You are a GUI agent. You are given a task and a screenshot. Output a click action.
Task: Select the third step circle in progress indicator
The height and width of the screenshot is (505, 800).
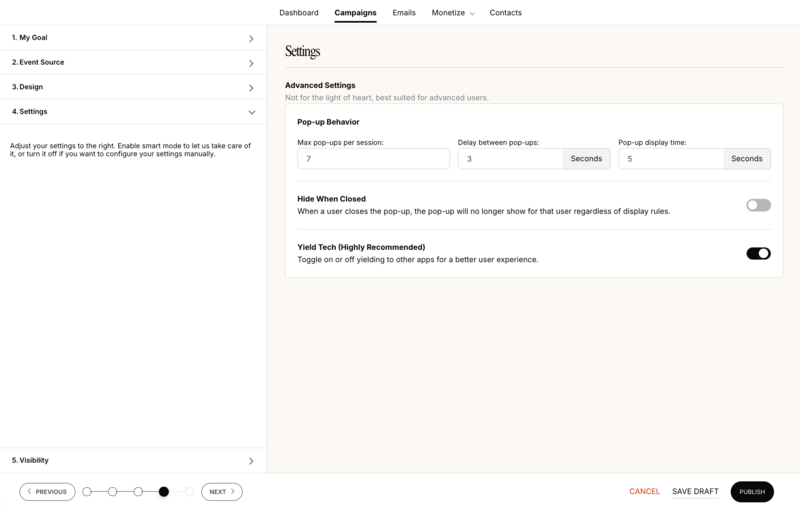tap(138, 492)
